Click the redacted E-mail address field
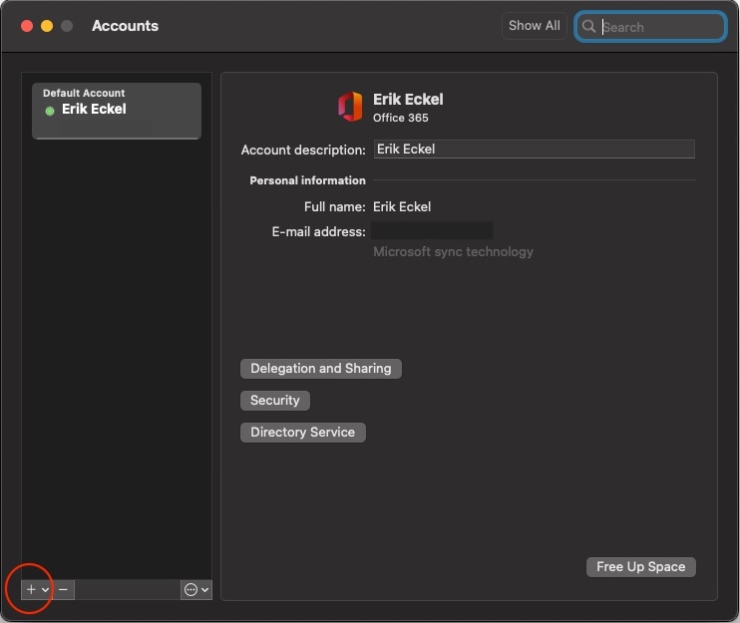 point(432,231)
